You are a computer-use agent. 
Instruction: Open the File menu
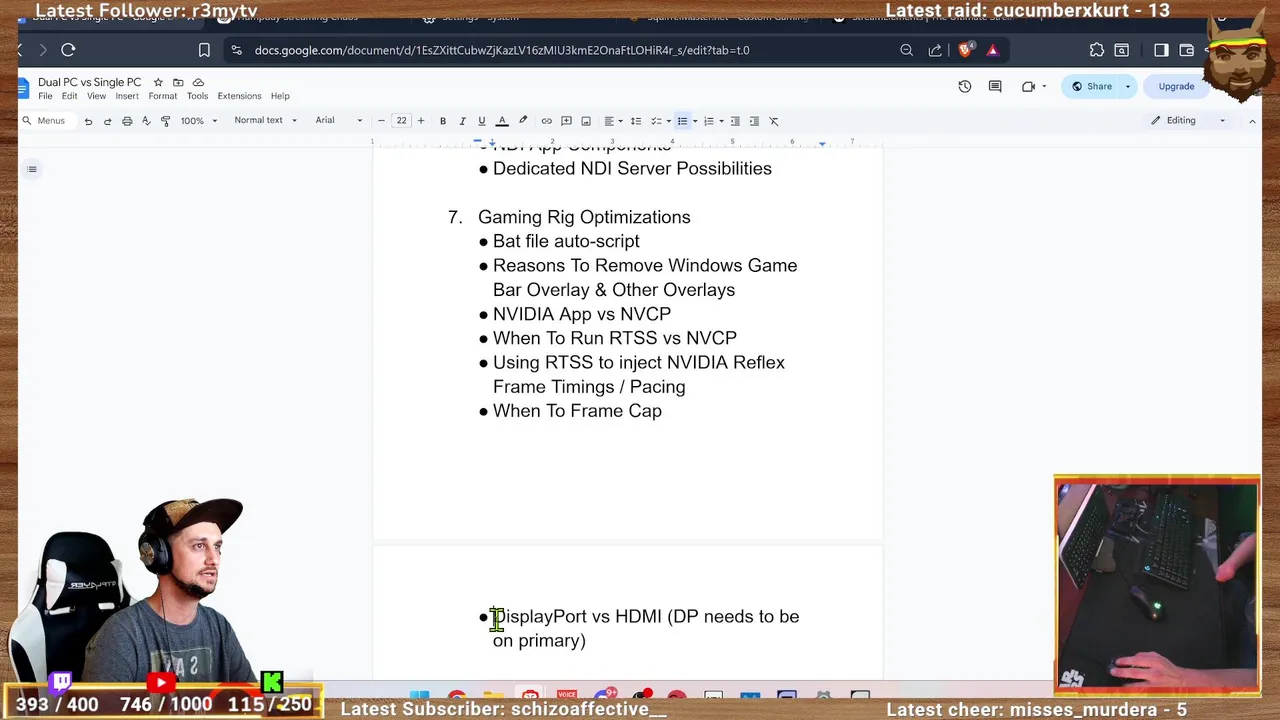pos(45,96)
